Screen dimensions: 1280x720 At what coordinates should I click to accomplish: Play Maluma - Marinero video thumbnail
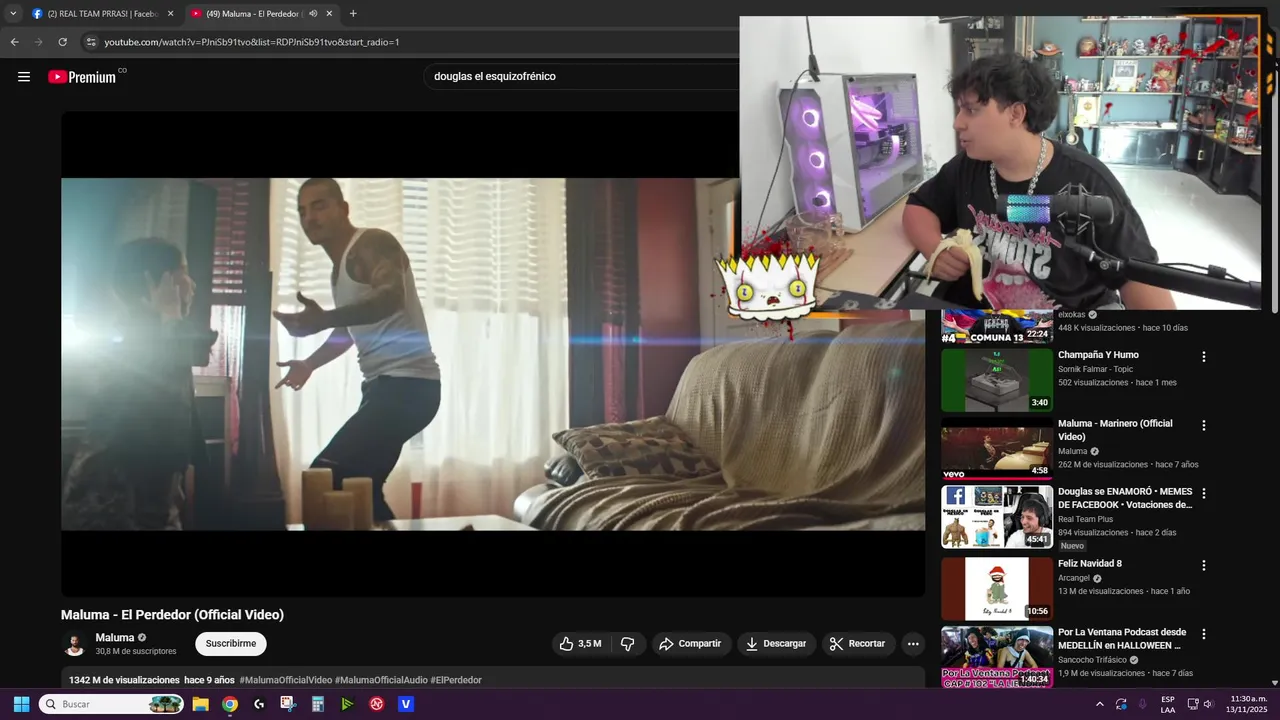tap(997, 449)
